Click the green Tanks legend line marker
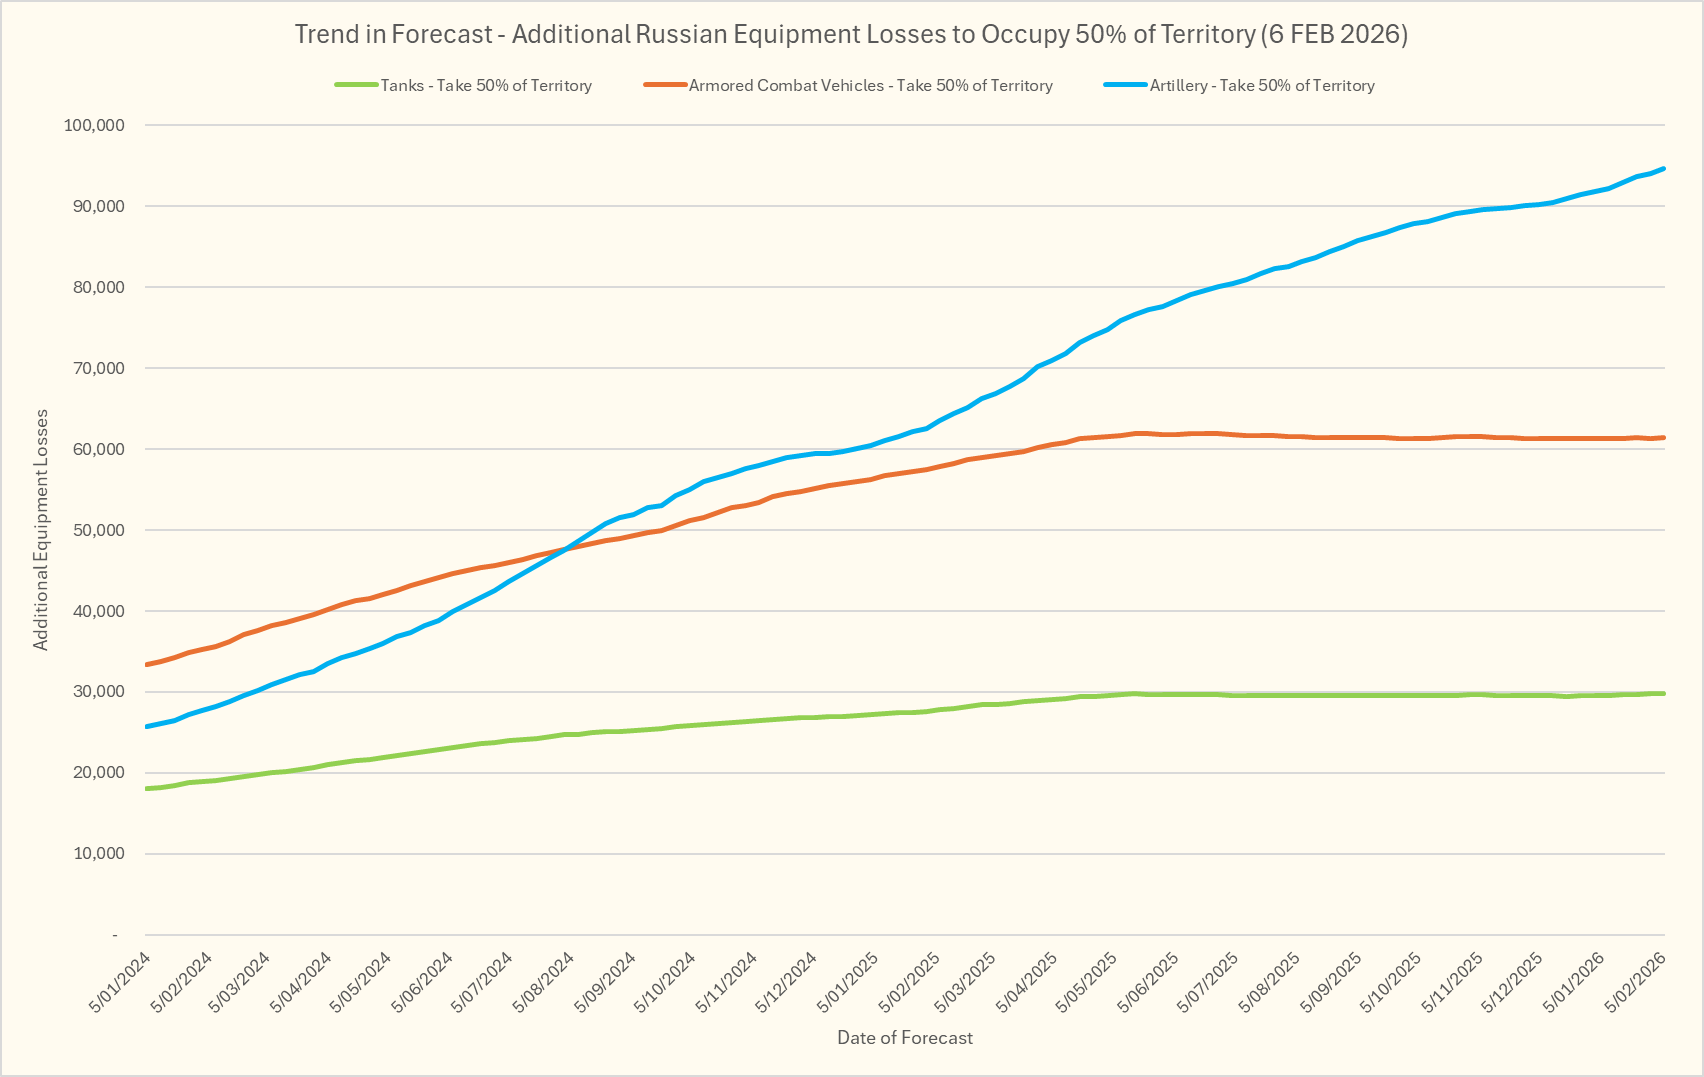 356,86
